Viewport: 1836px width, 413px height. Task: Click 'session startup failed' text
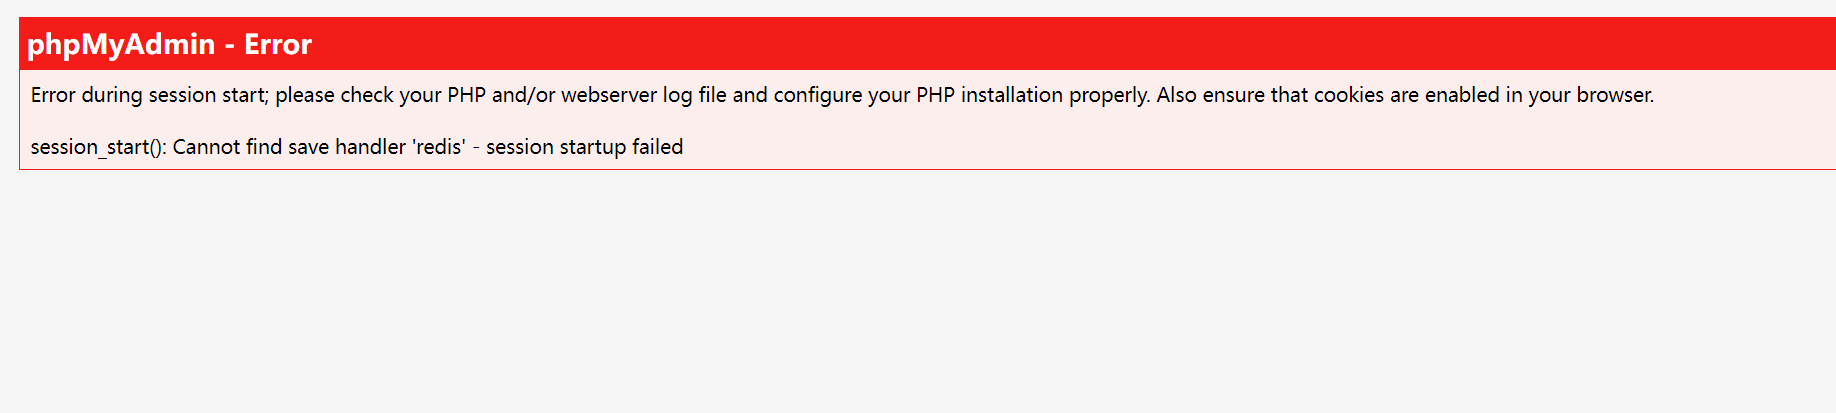585,147
